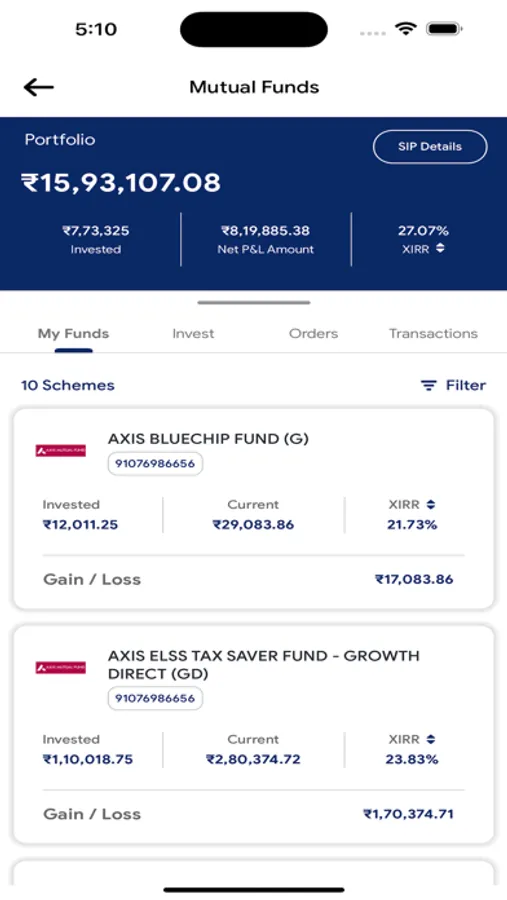The image size is (507, 900).
Task: Open SIP Details button
Action: [x=430, y=146]
